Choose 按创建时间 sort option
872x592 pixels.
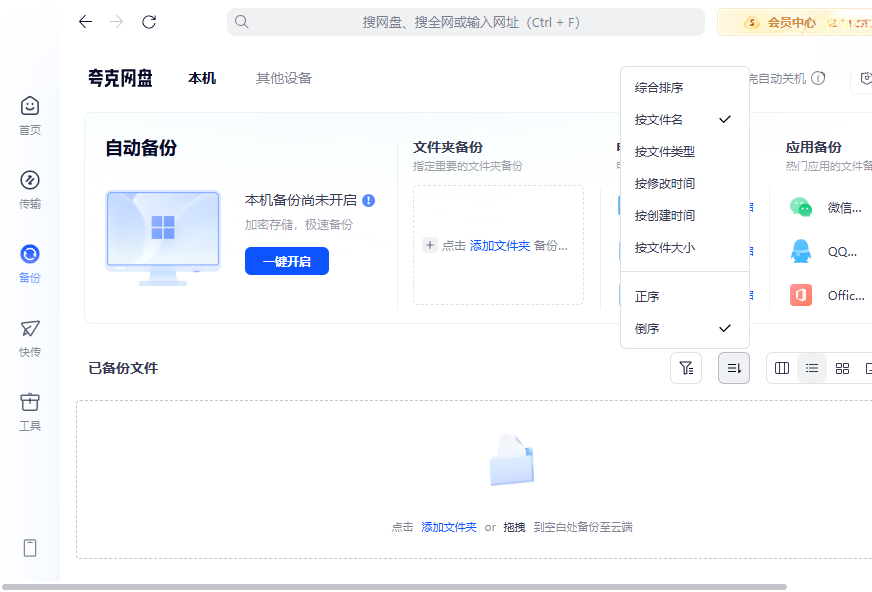tap(685, 216)
